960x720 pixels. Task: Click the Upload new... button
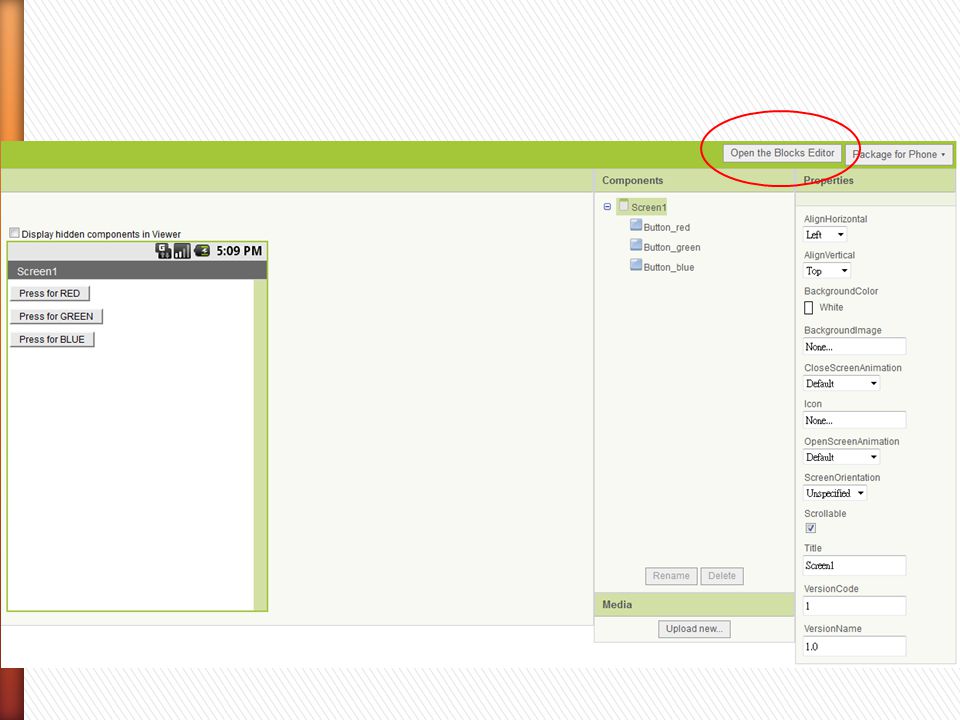[694, 629]
